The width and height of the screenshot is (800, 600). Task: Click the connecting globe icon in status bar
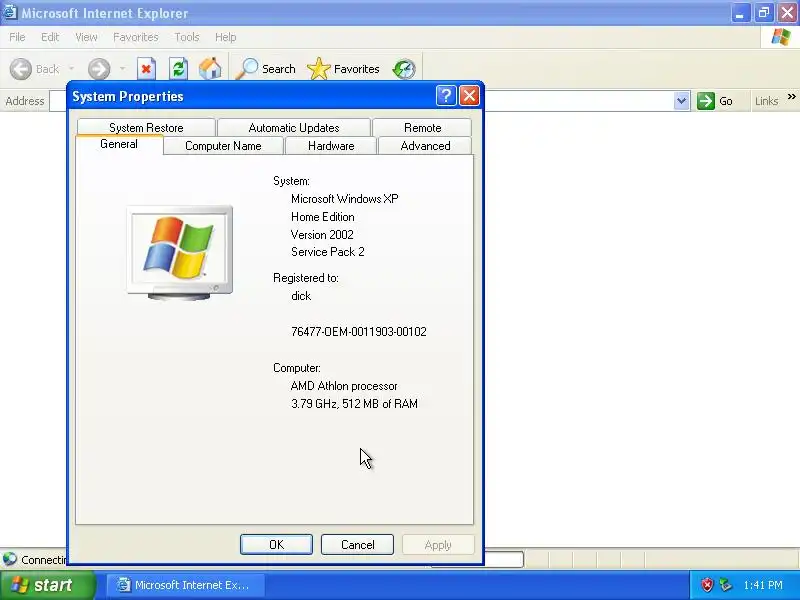pos(10,559)
